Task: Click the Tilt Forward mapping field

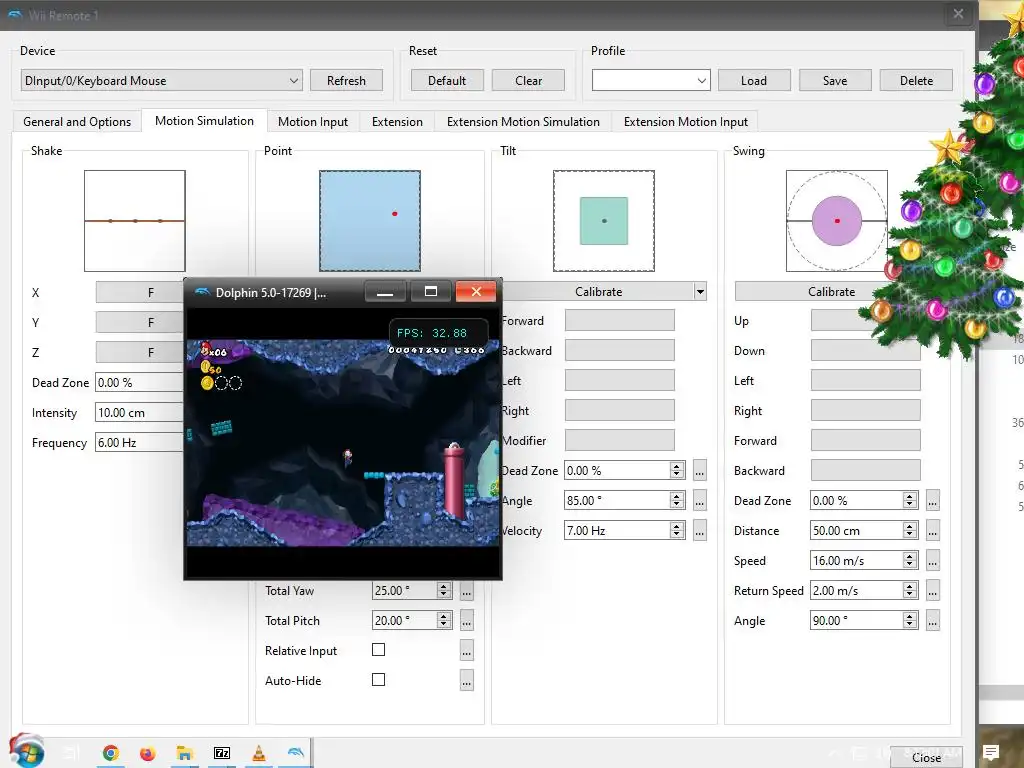Action: pyautogui.click(x=620, y=320)
